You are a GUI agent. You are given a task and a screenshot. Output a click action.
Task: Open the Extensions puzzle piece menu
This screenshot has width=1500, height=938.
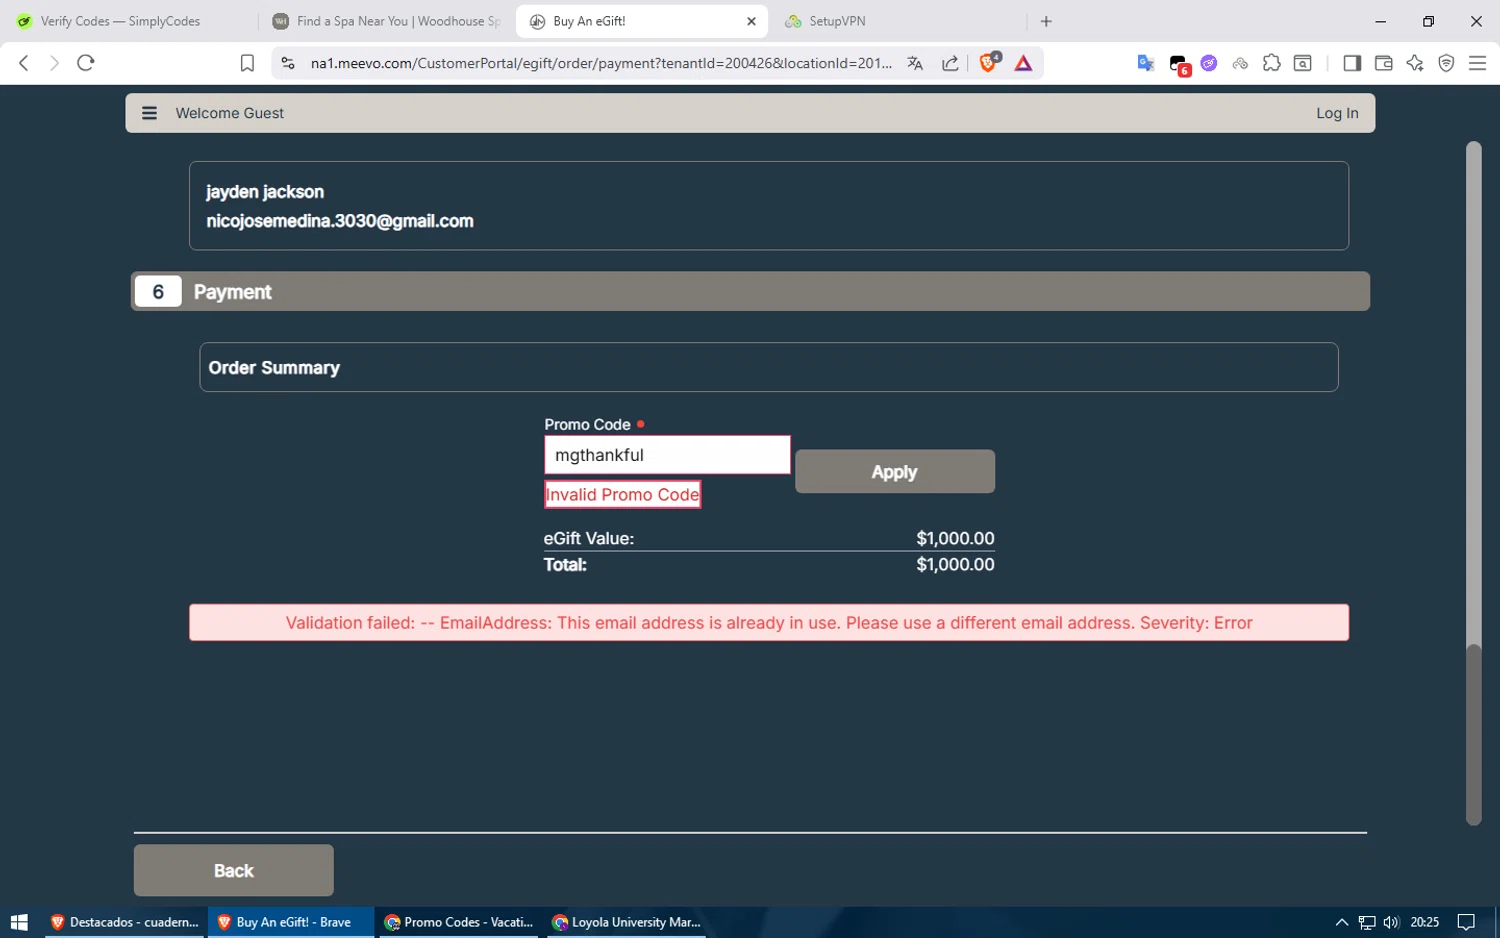point(1271,63)
